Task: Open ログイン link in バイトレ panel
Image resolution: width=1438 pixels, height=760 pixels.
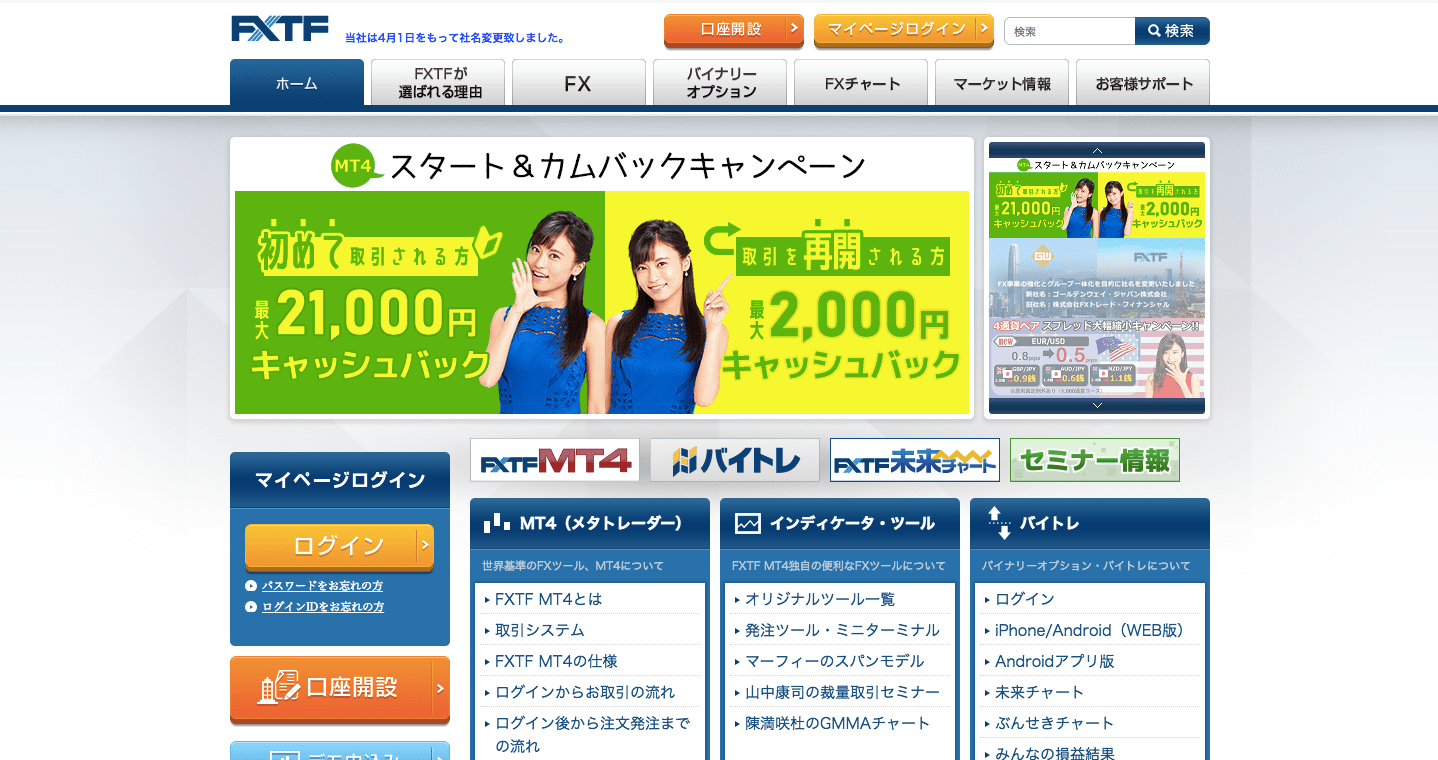Action: [x=1025, y=599]
